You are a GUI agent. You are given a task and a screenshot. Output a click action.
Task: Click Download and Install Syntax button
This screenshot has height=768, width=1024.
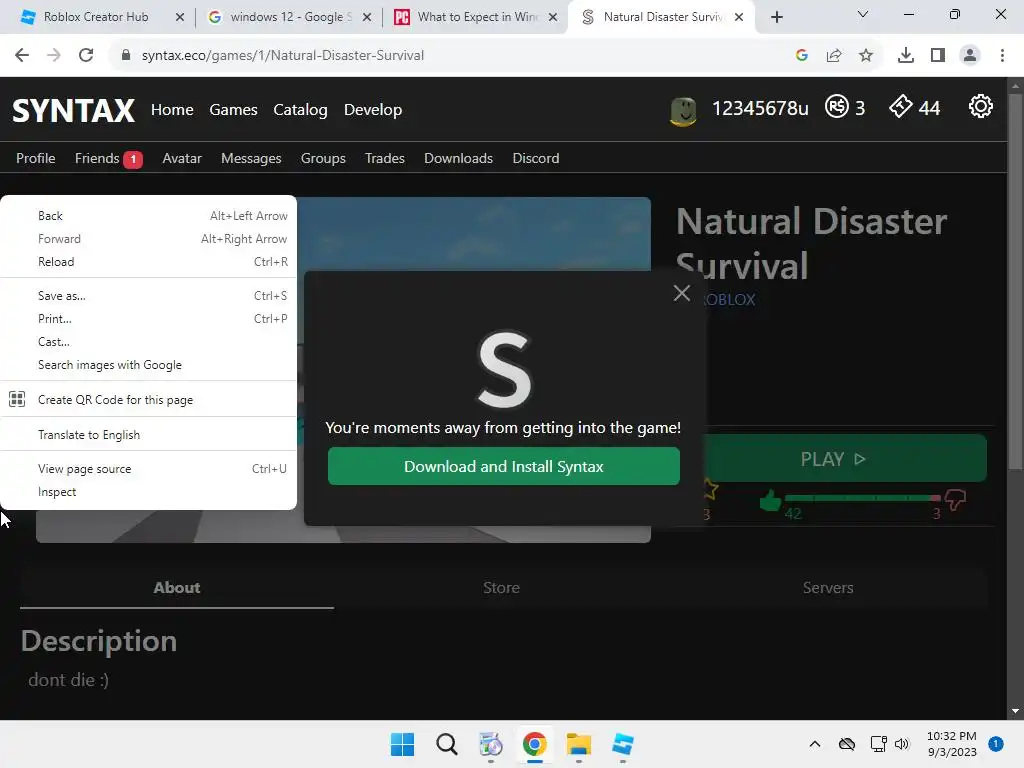tap(504, 466)
